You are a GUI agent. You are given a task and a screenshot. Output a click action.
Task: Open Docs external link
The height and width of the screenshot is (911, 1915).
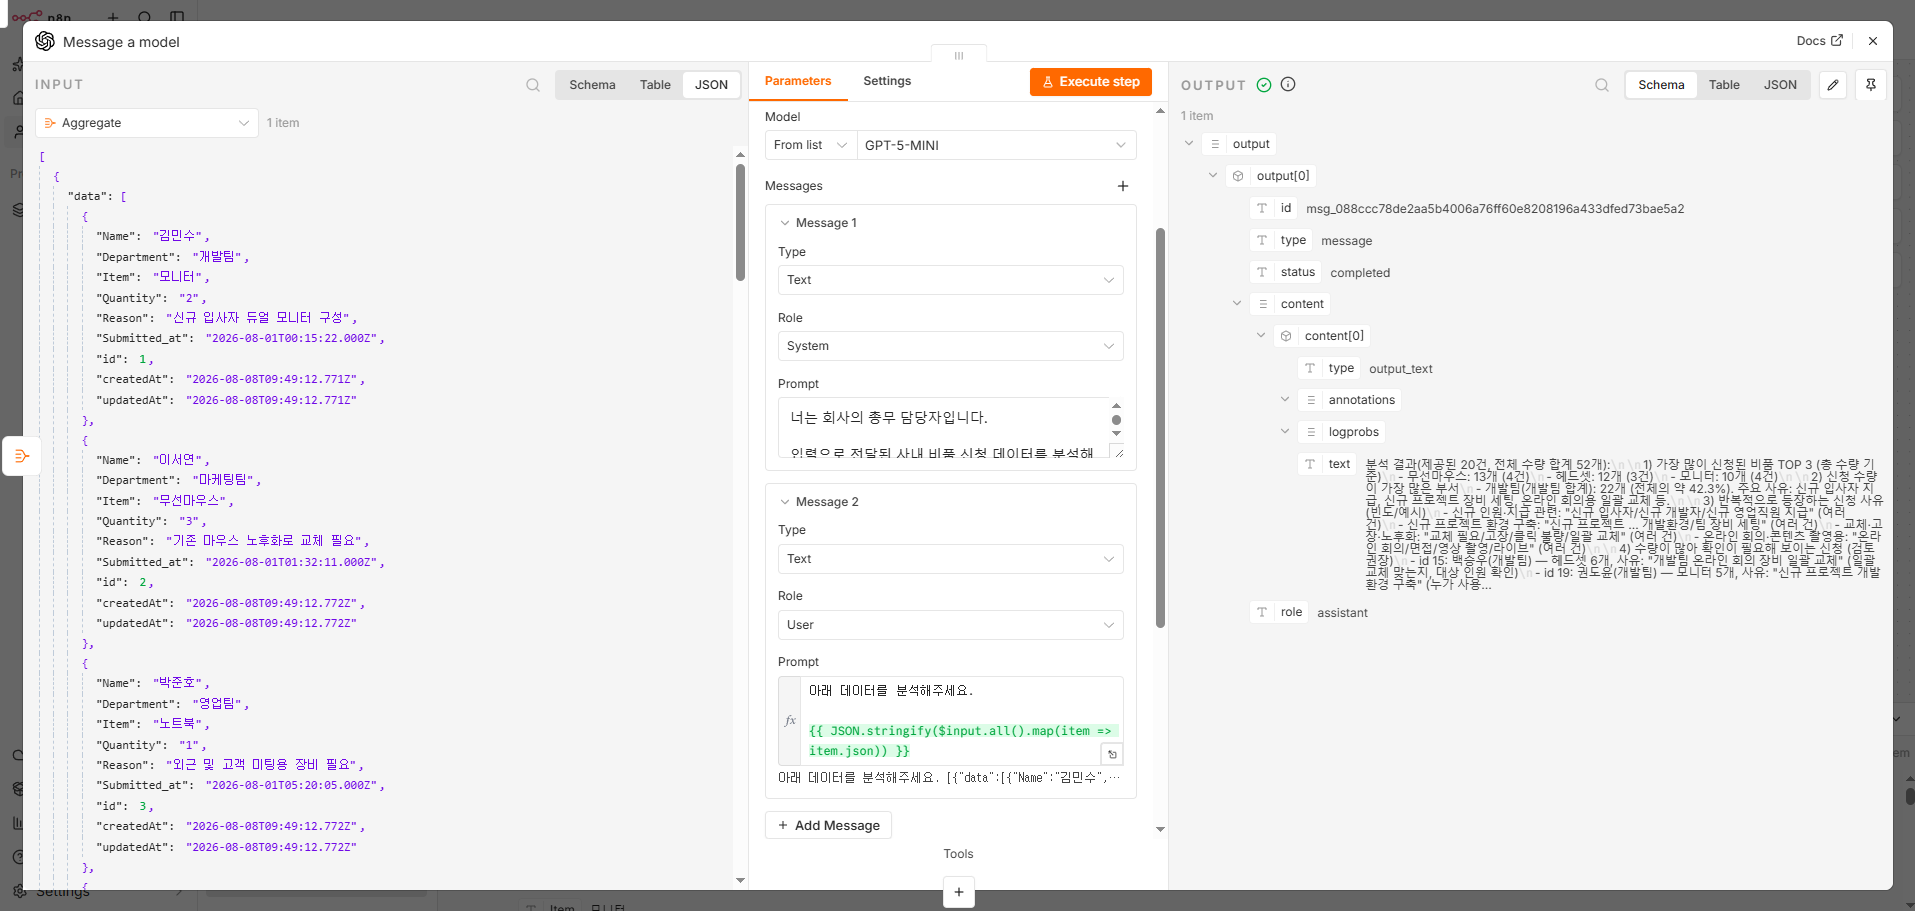pos(1819,41)
